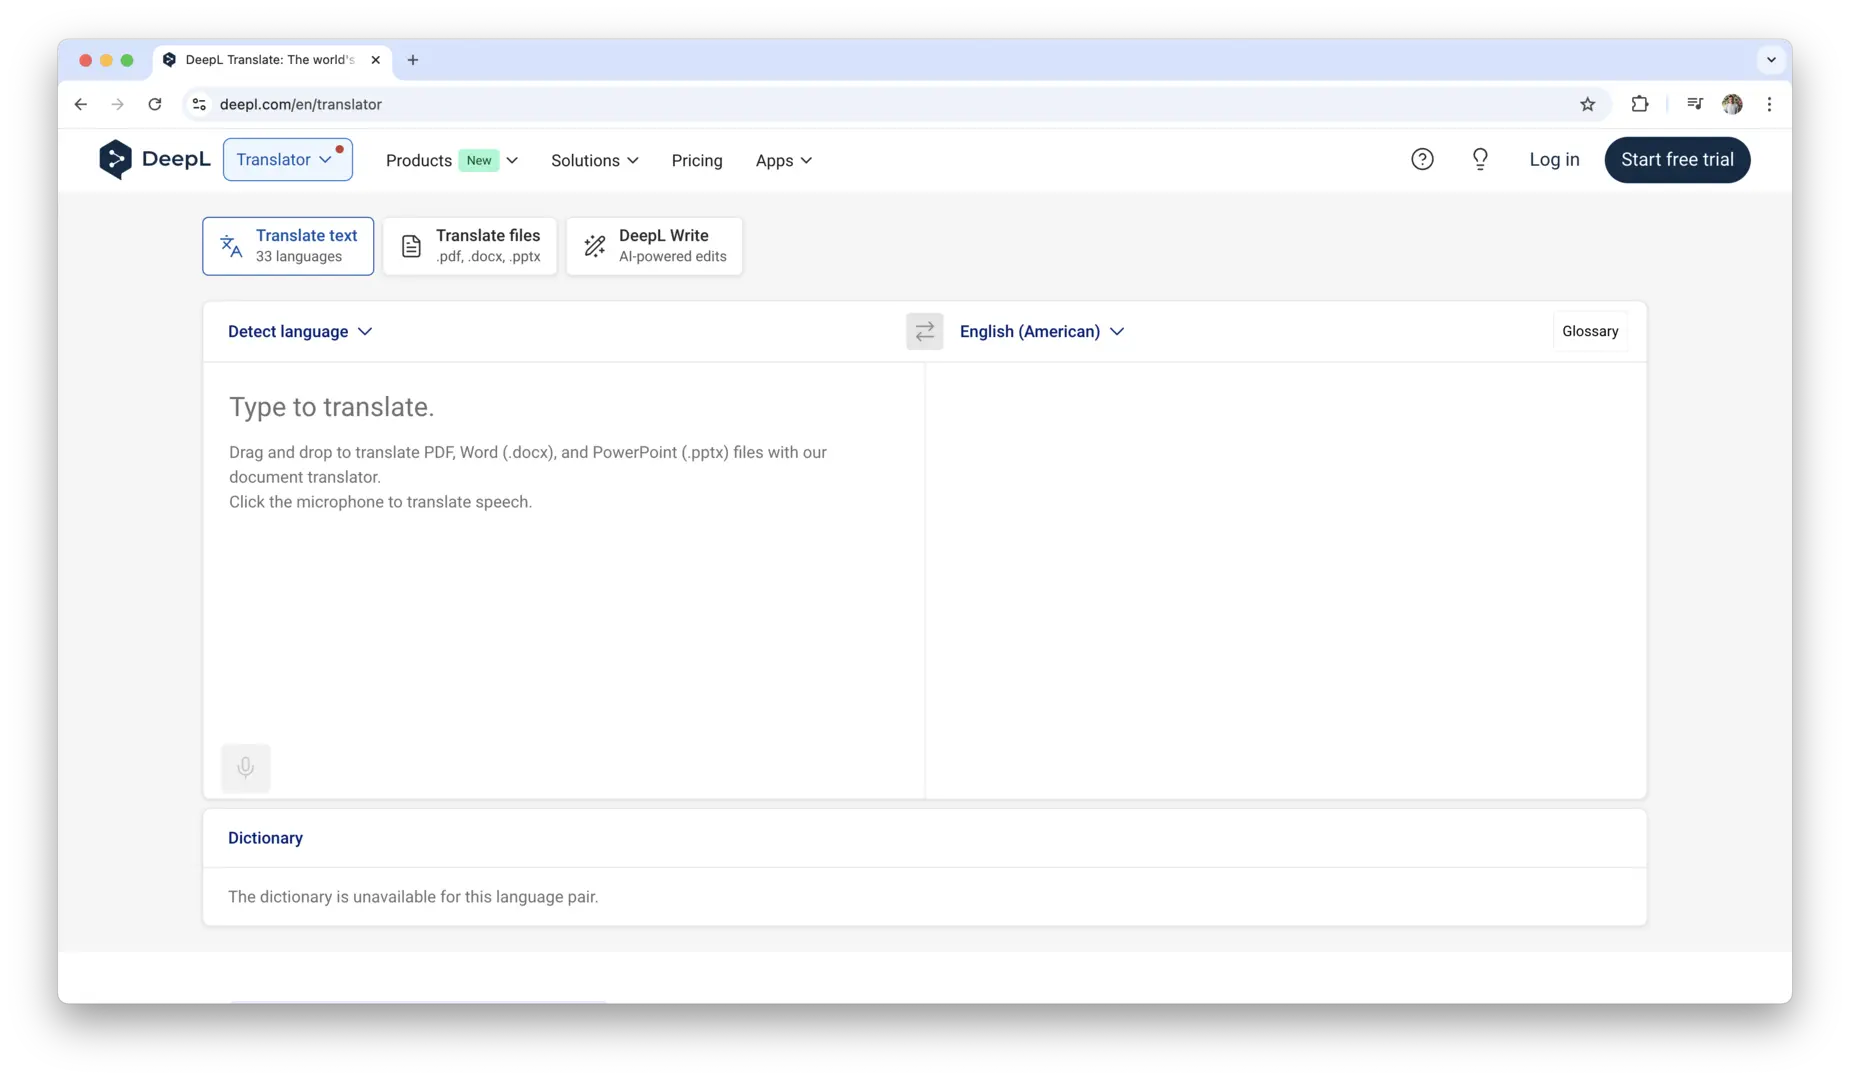Open the English (American) target language selector
Image resolution: width=1850 pixels, height=1080 pixels.
tap(1042, 331)
